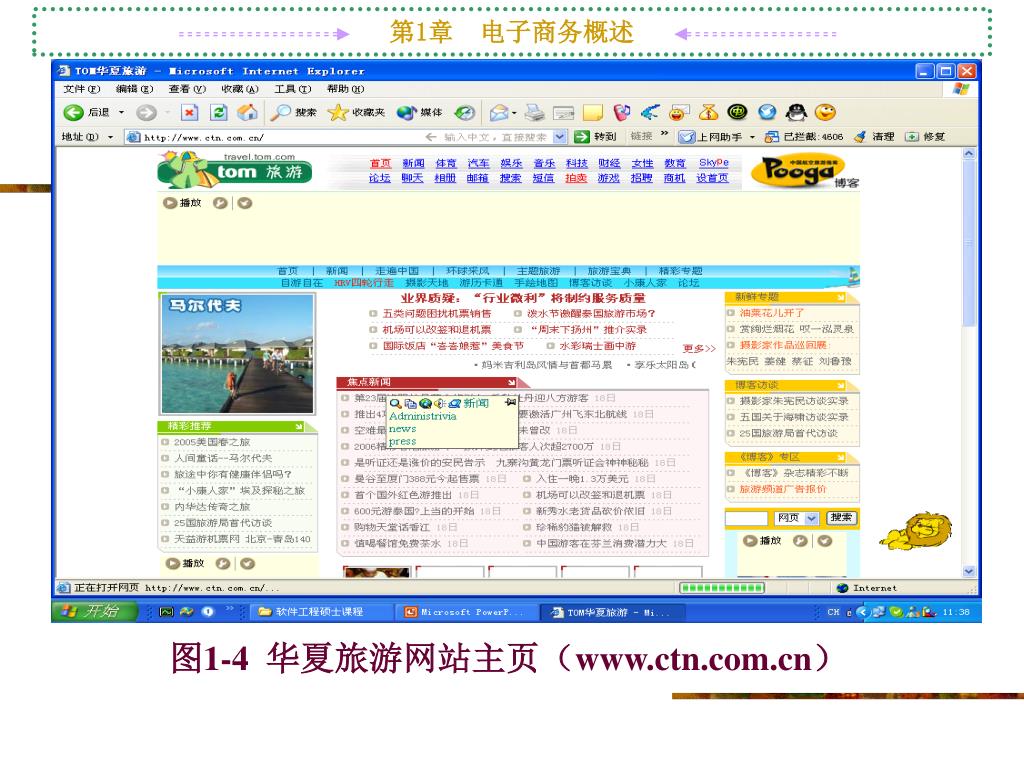Image resolution: width=1024 pixels, height=768 pixels.
Task: Click the 更多>> link
Action: click(x=698, y=349)
